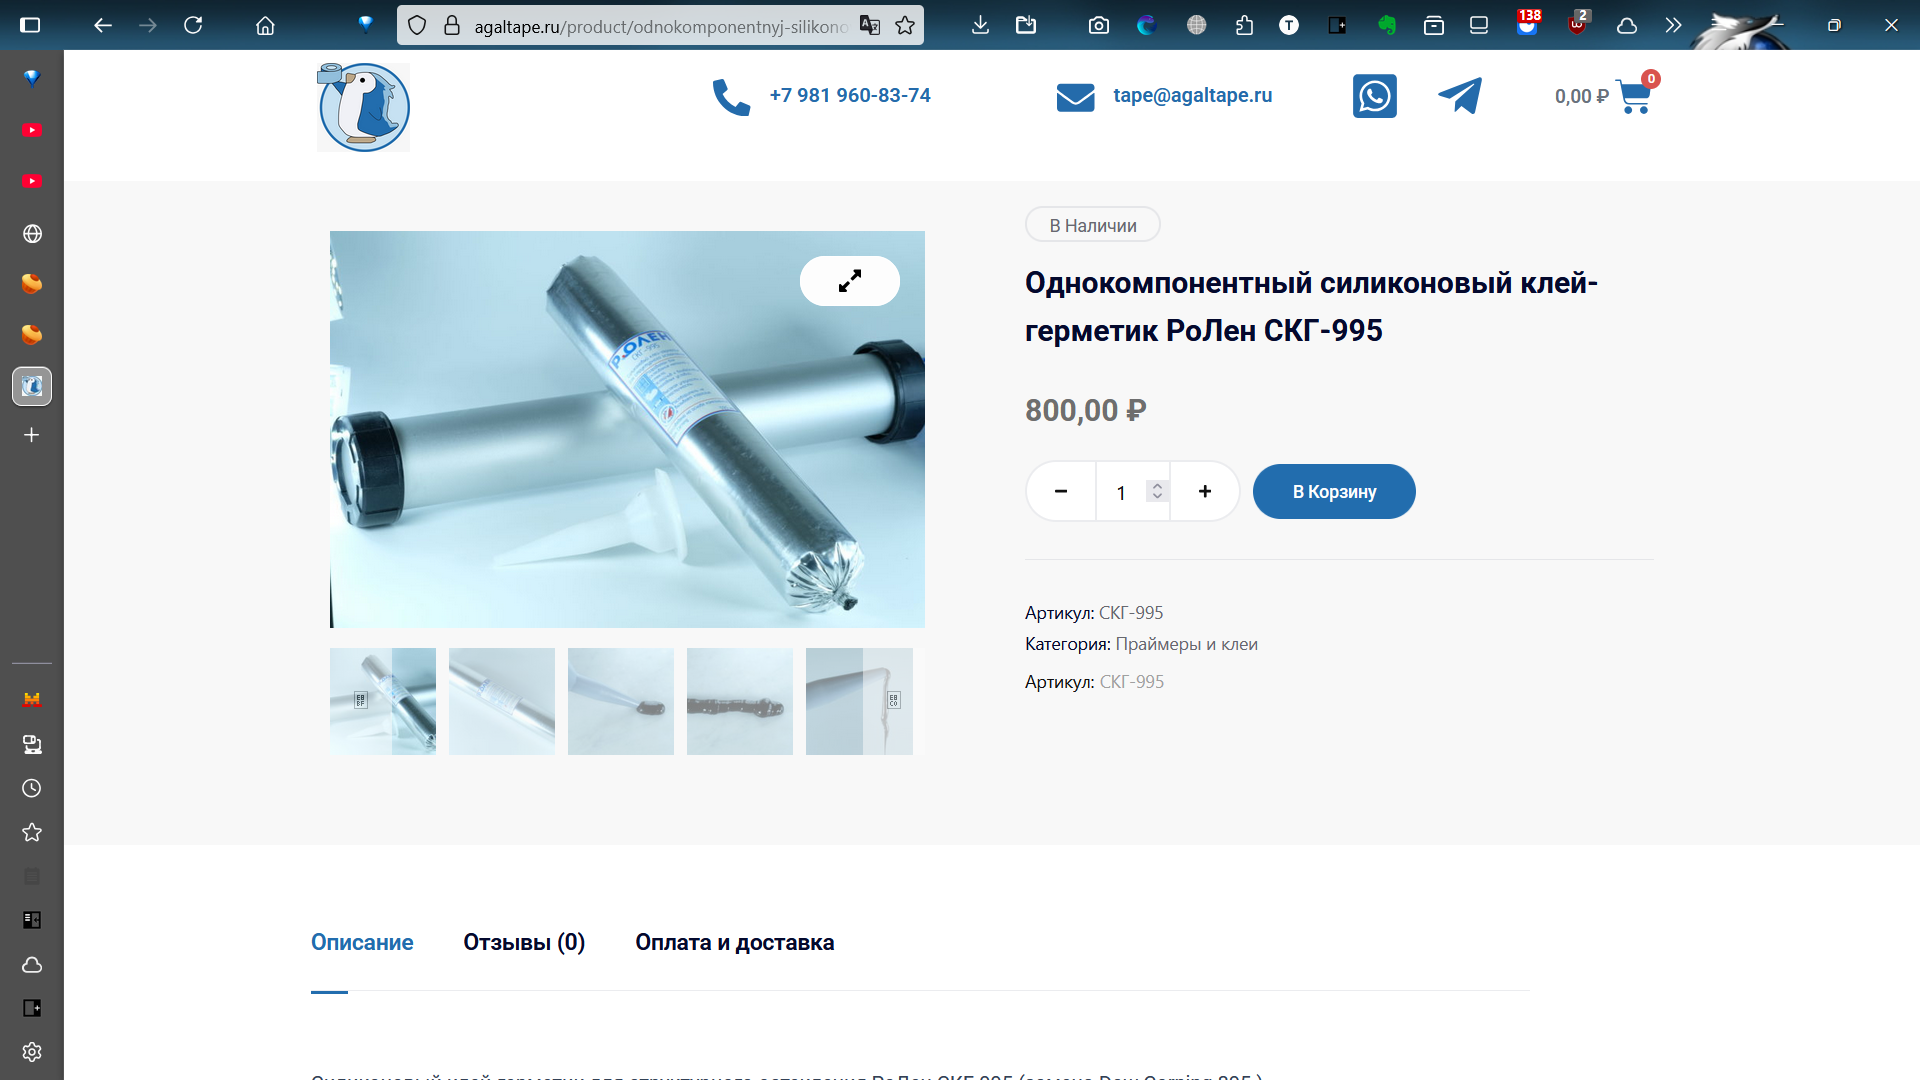
Task: Click the penguin site logo
Action: [x=363, y=107]
